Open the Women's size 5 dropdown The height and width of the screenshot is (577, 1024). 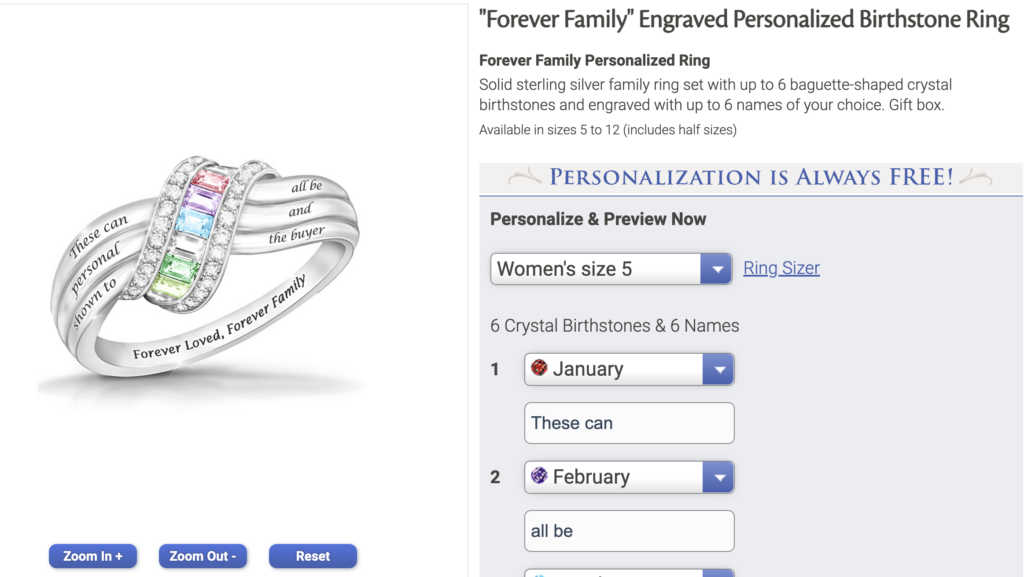tap(600, 268)
